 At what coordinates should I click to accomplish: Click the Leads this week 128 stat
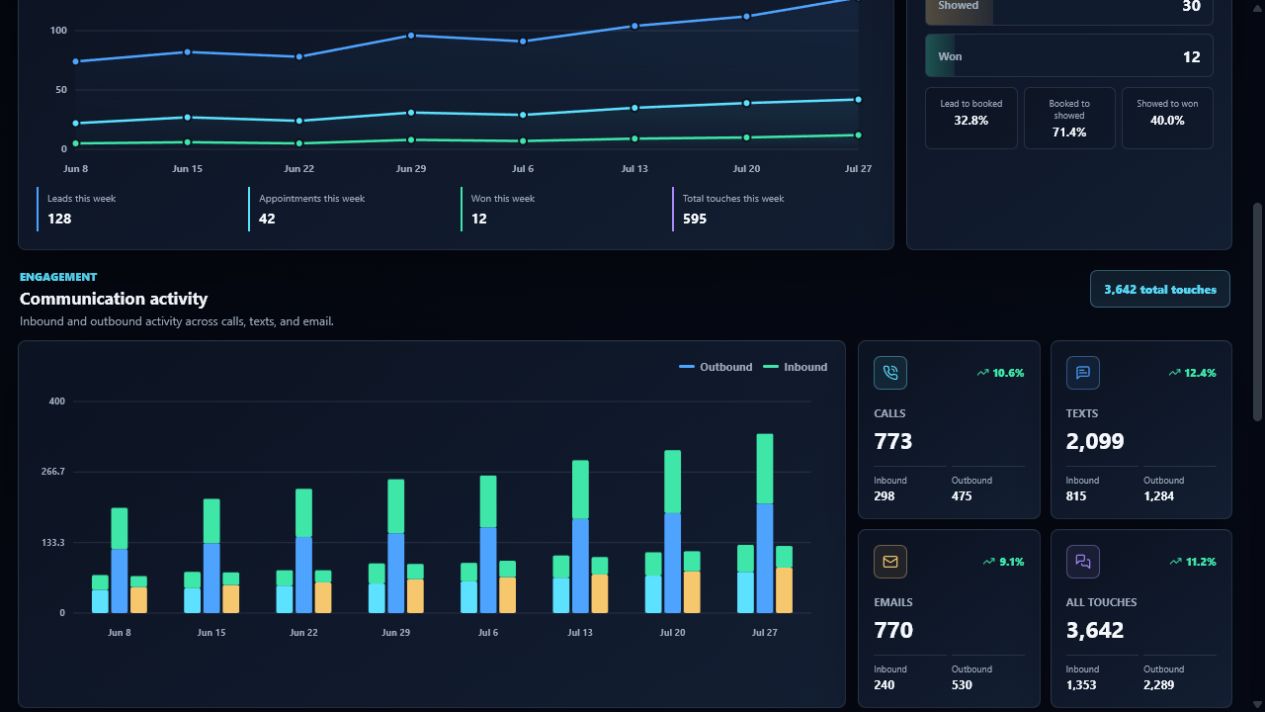pyautogui.click(x=138, y=209)
